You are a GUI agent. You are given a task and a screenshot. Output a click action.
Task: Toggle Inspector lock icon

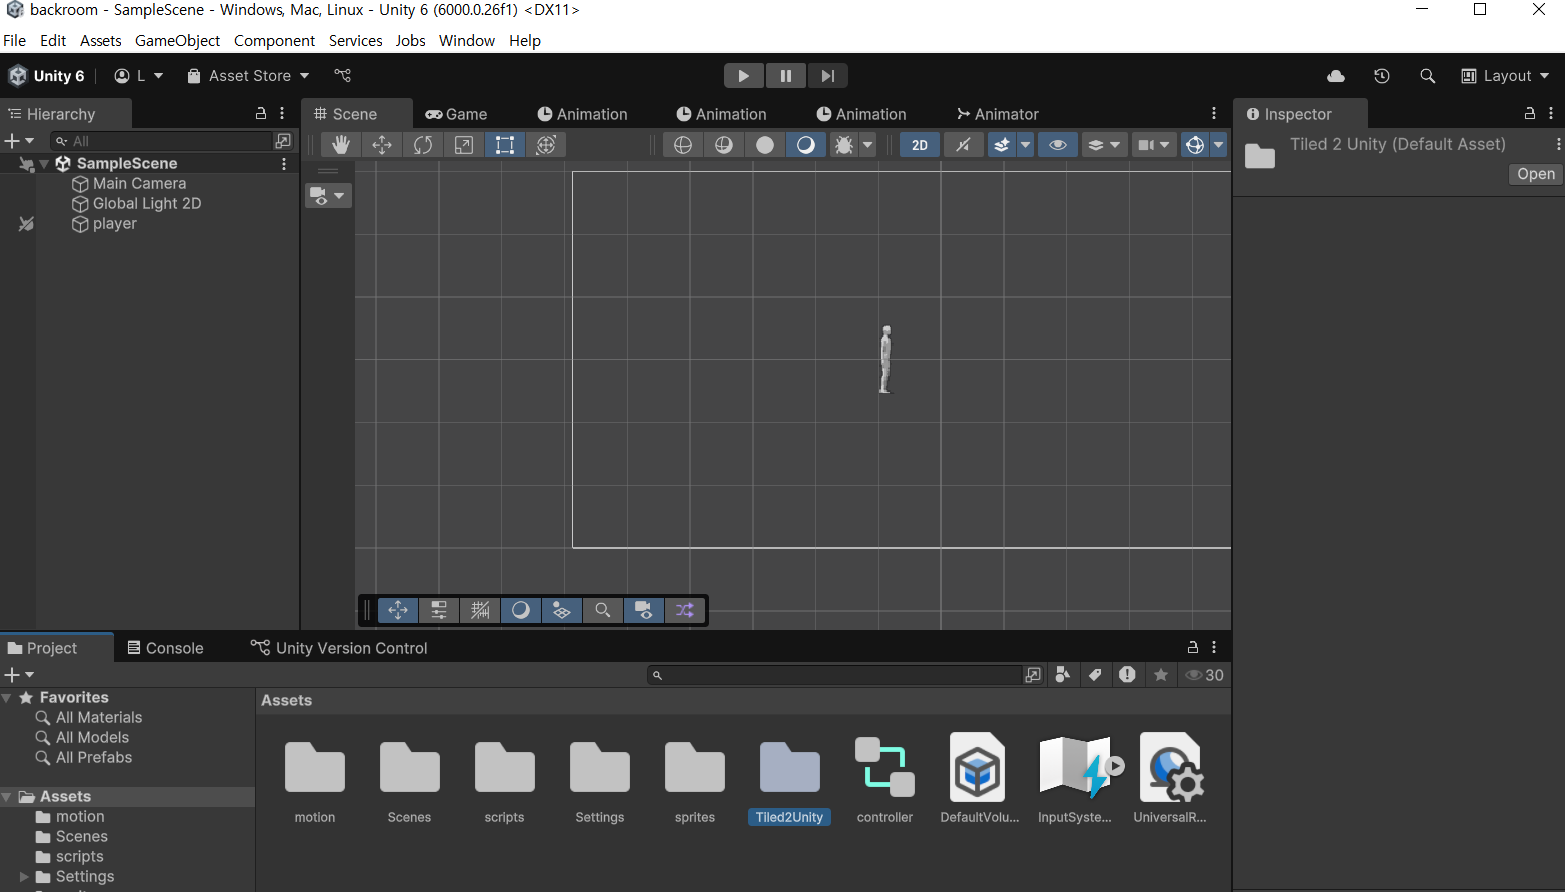pos(1529,114)
